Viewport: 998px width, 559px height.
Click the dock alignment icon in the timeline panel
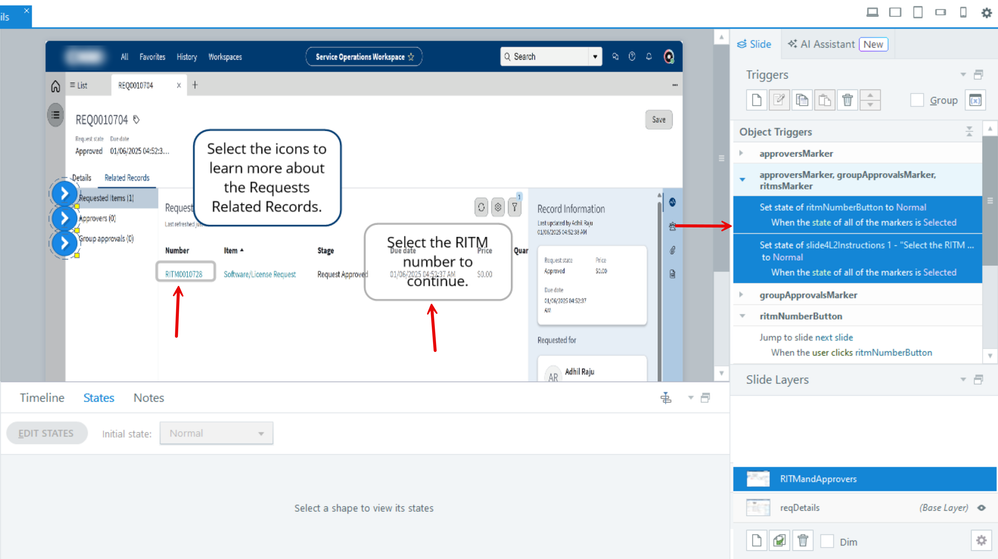click(x=666, y=398)
